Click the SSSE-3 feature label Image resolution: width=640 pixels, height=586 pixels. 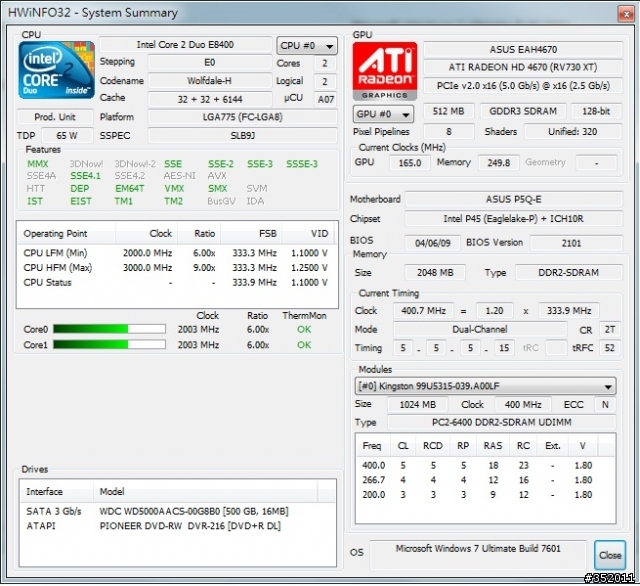[x=302, y=164]
